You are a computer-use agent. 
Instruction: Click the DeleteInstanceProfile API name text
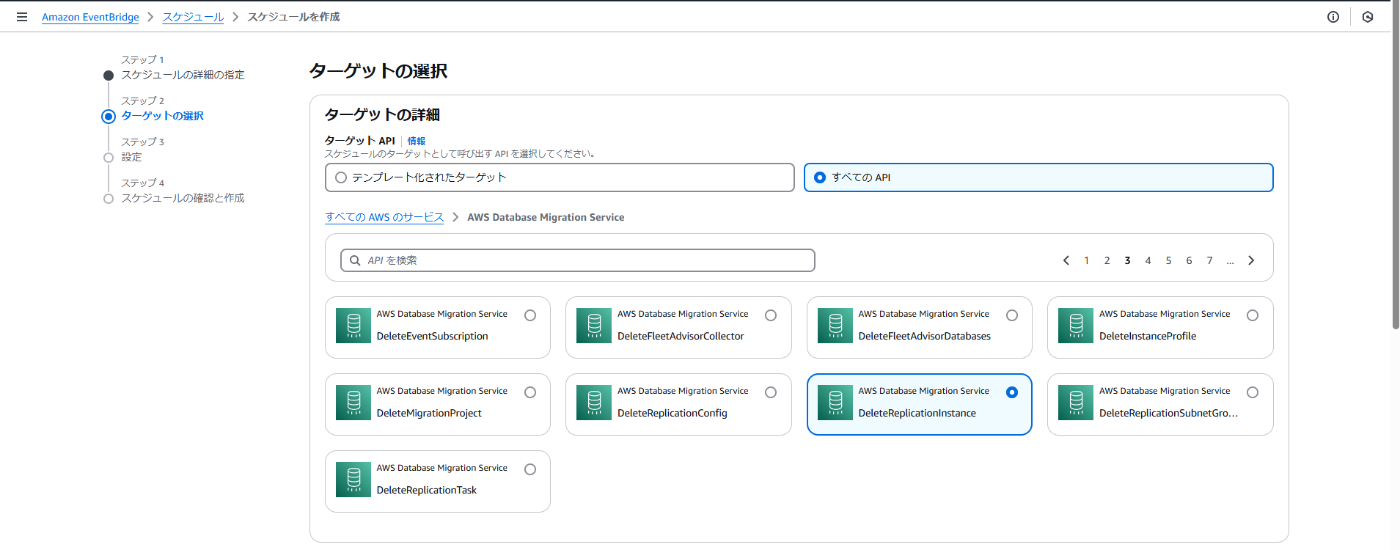coord(1147,336)
